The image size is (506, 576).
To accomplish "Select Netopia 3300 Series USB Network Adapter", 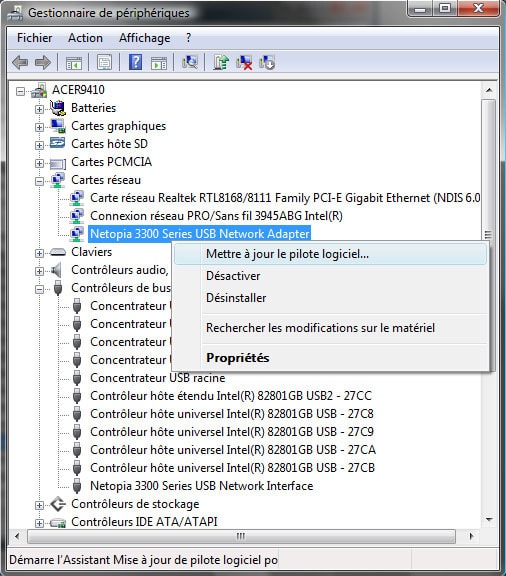I will [200, 234].
